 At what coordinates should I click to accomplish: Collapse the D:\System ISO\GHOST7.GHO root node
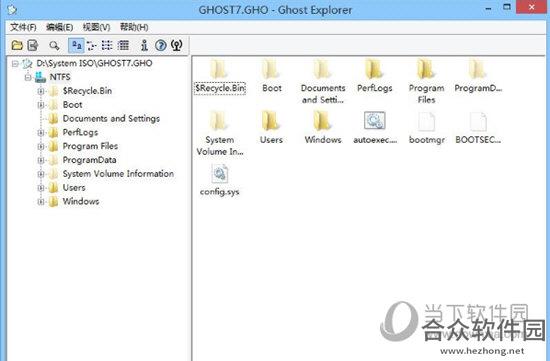point(15,63)
